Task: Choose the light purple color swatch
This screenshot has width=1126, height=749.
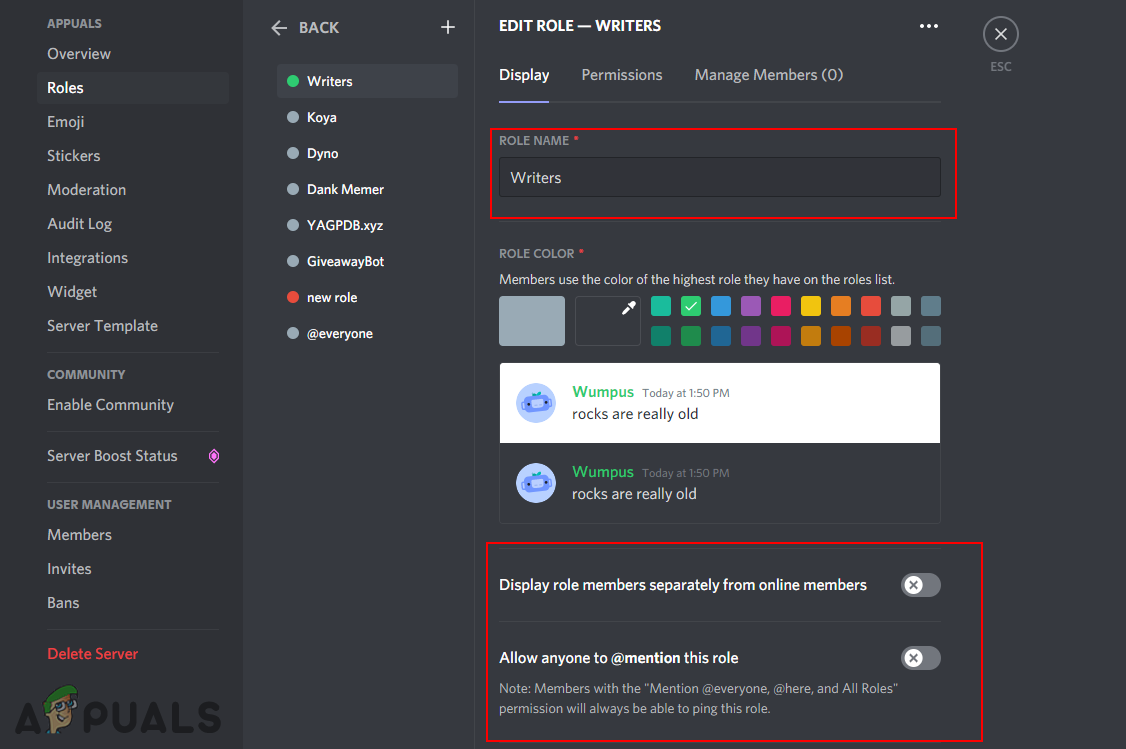Action: 750,306
